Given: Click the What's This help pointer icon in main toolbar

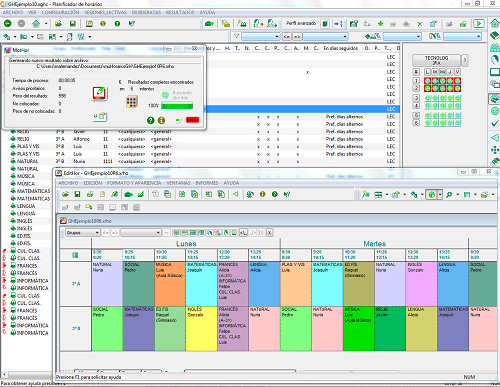Looking at the screenshot, I should coord(132,24).
